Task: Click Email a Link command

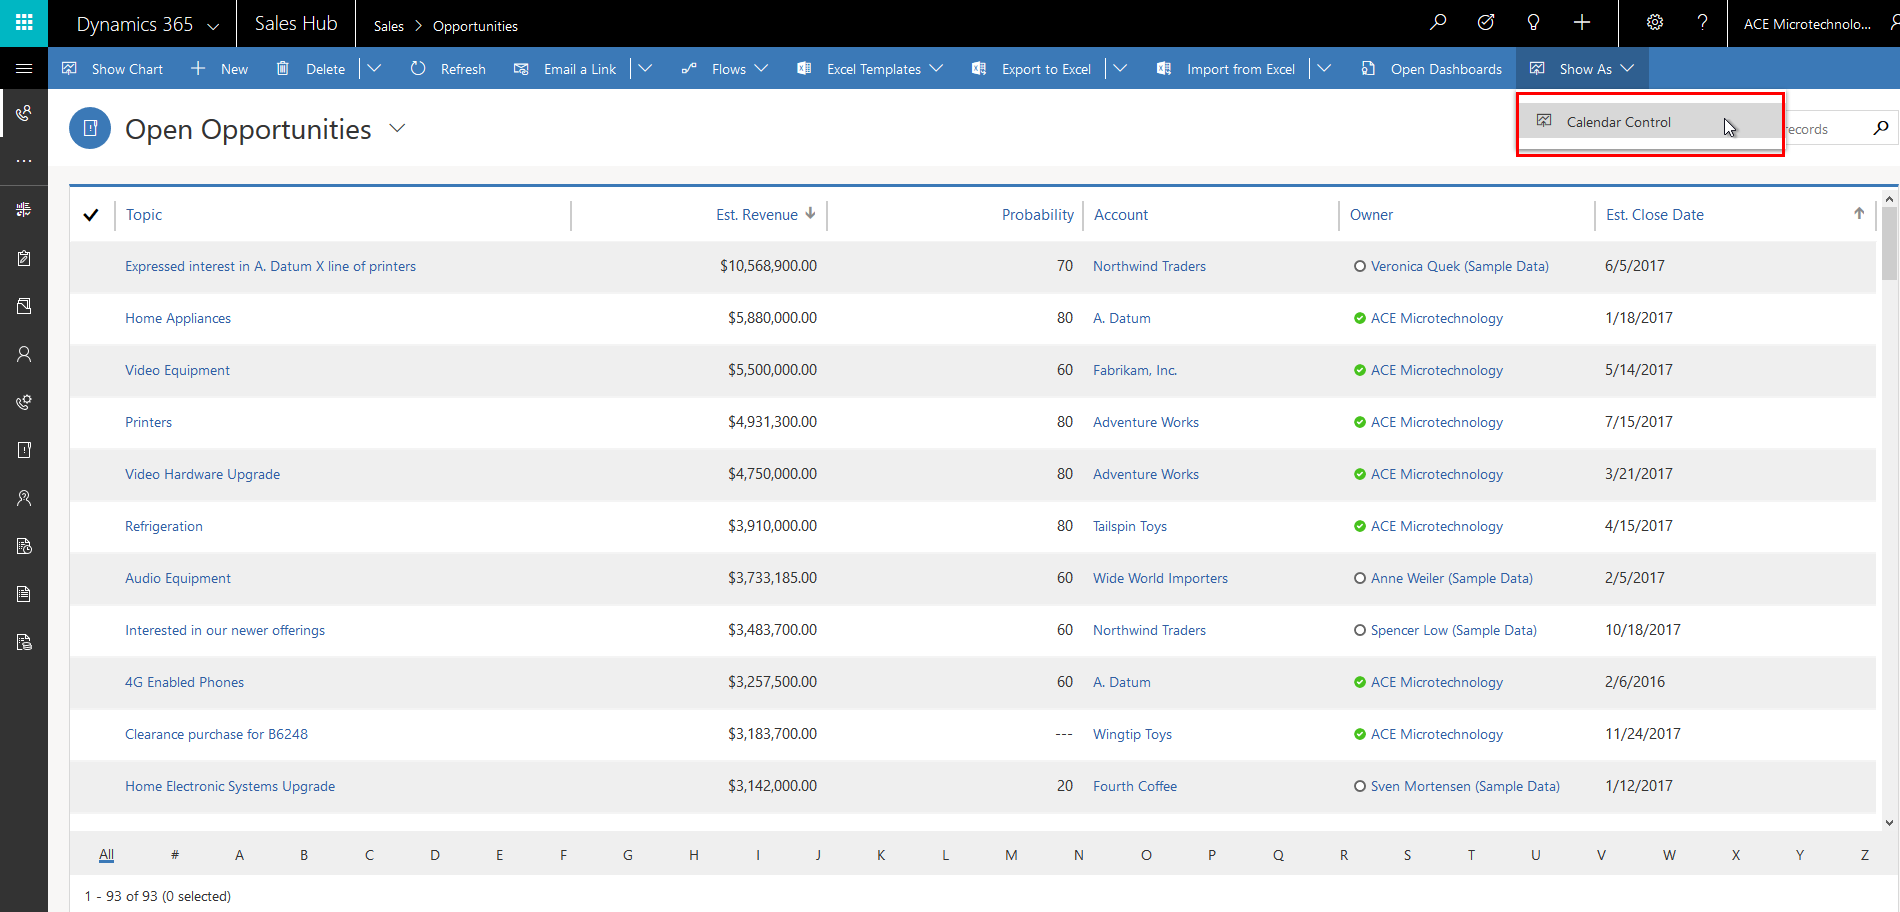Action: point(565,69)
